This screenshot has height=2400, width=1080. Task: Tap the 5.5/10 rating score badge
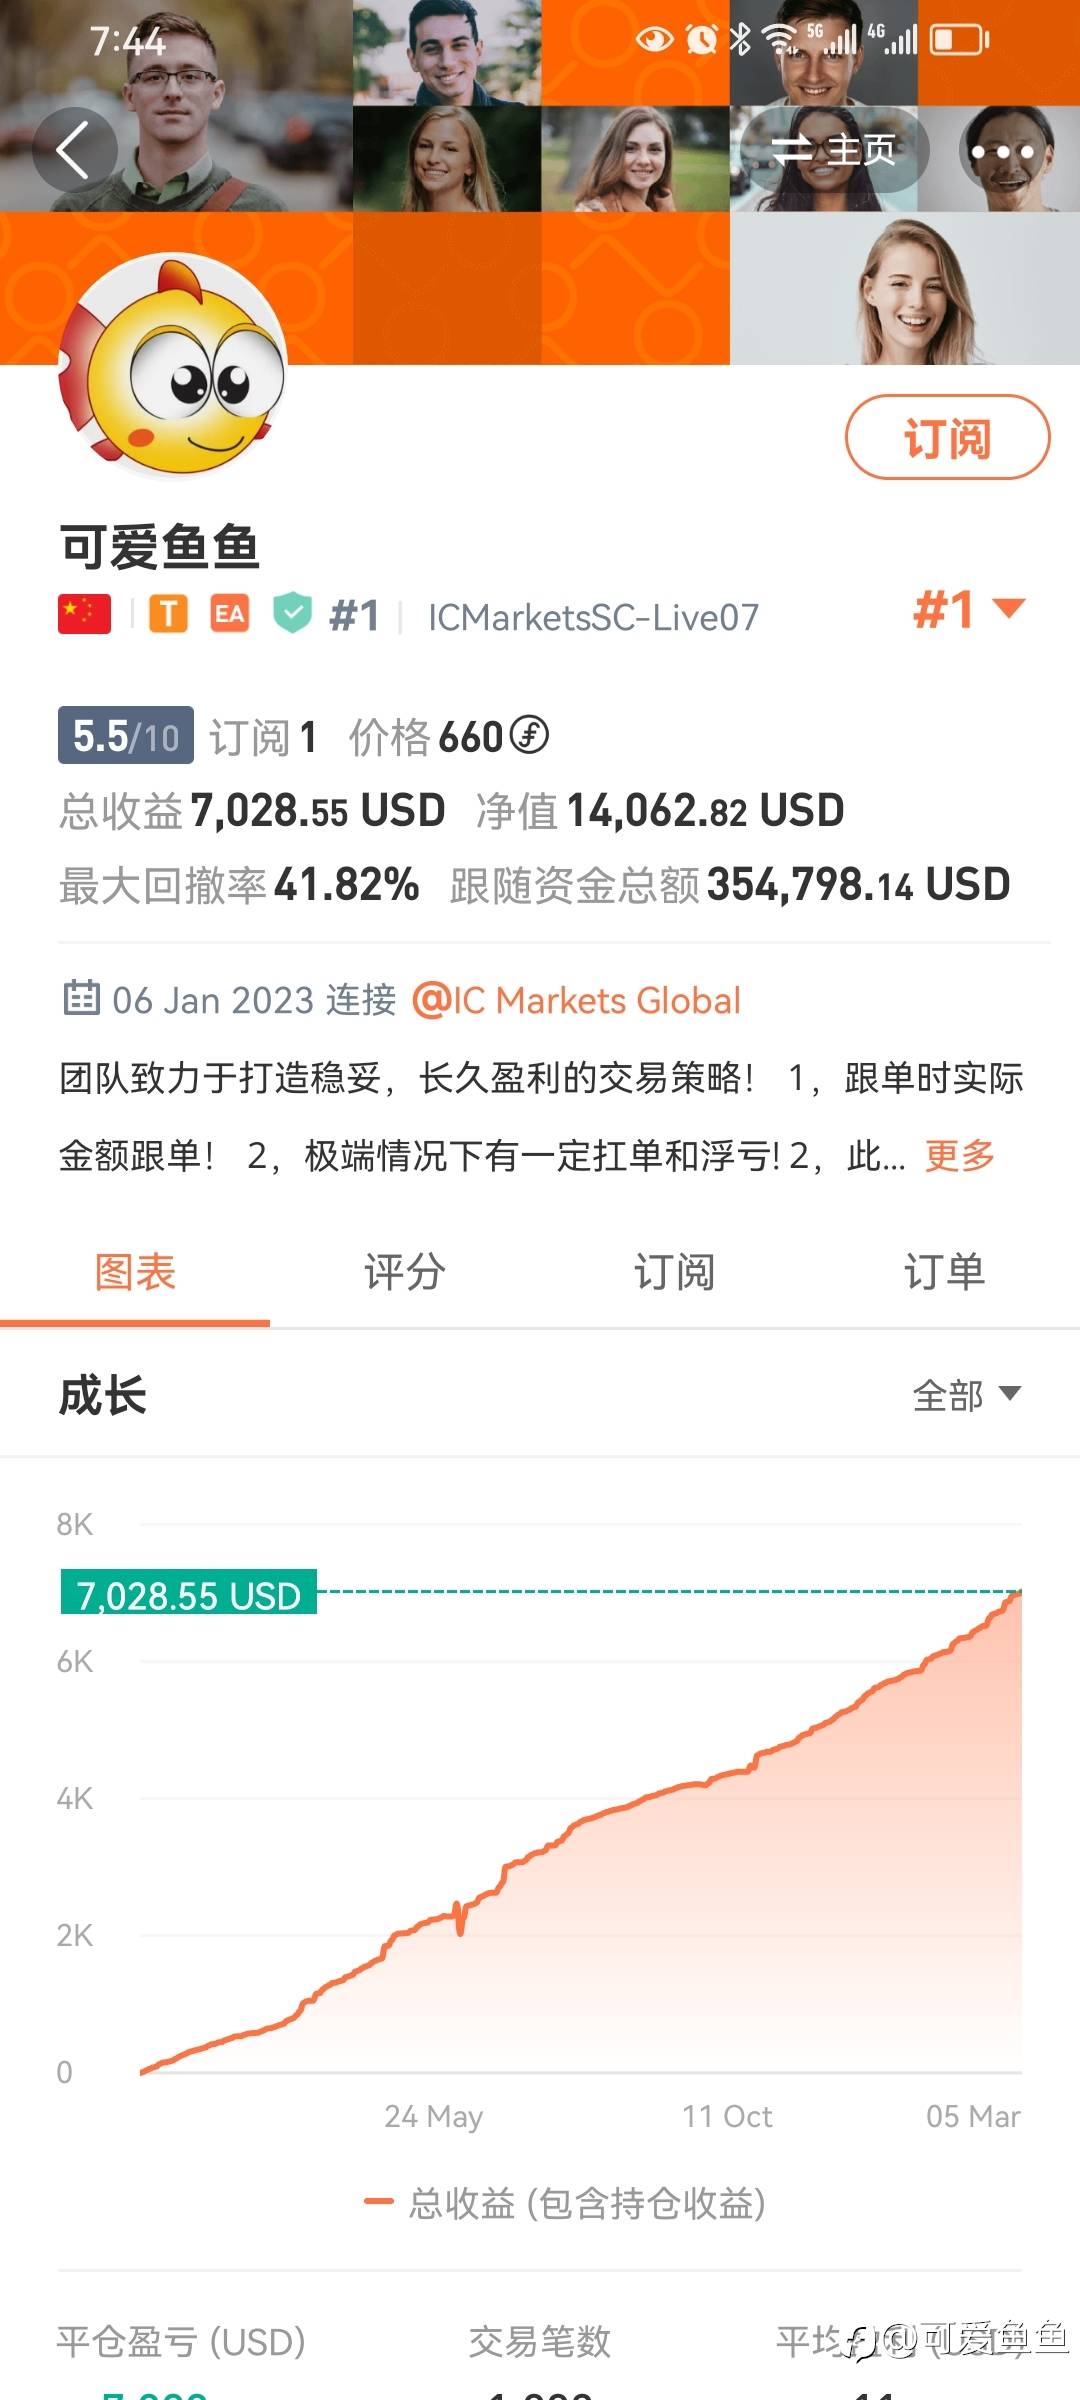coord(126,736)
